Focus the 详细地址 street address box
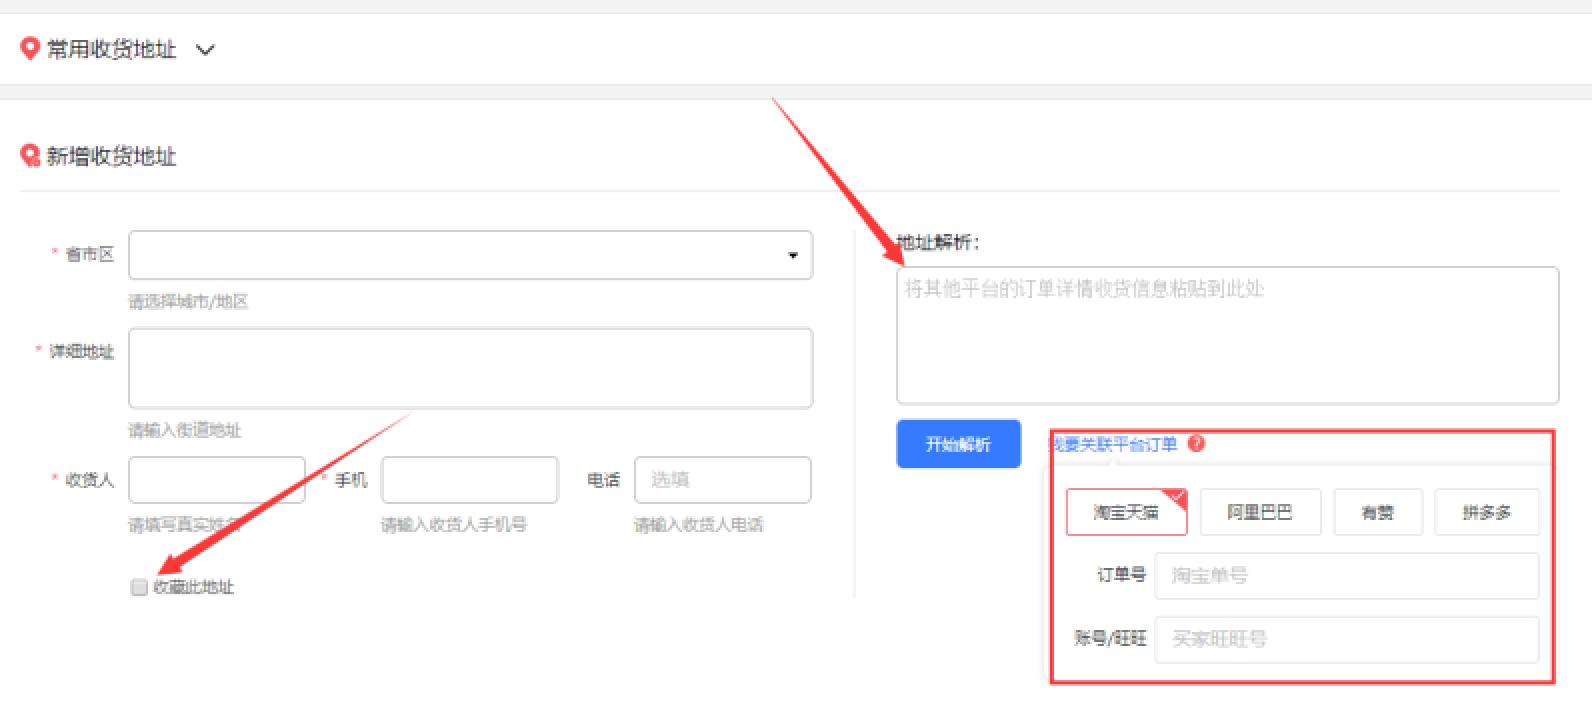 (470, 368)
